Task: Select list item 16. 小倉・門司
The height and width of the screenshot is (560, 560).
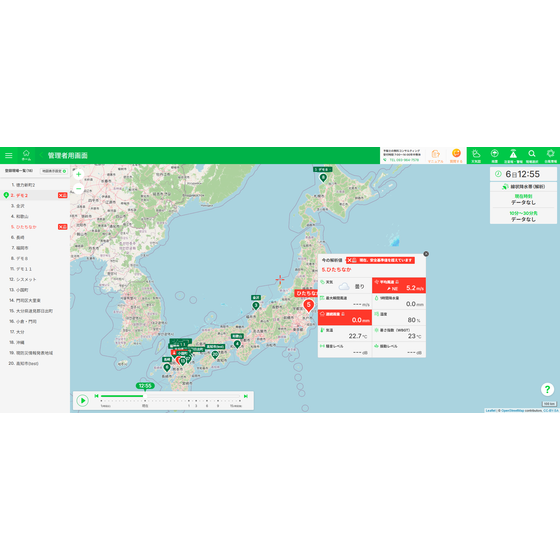Action: pyautogui.click(x=35, y=321)
